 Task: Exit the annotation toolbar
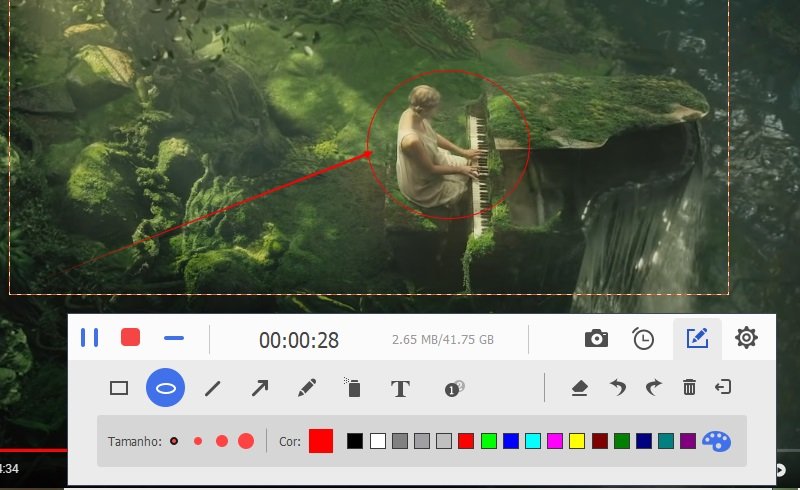pos(723,387)
